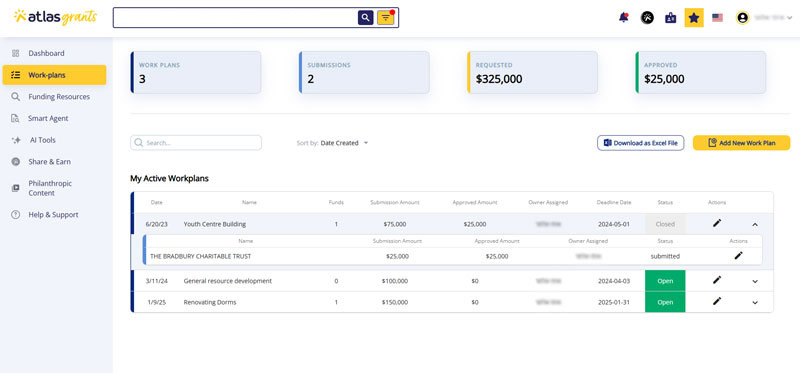Screen dimensions: 800x373
Task: Open the yellow filter icon button
Action: [x=386, y=18]
